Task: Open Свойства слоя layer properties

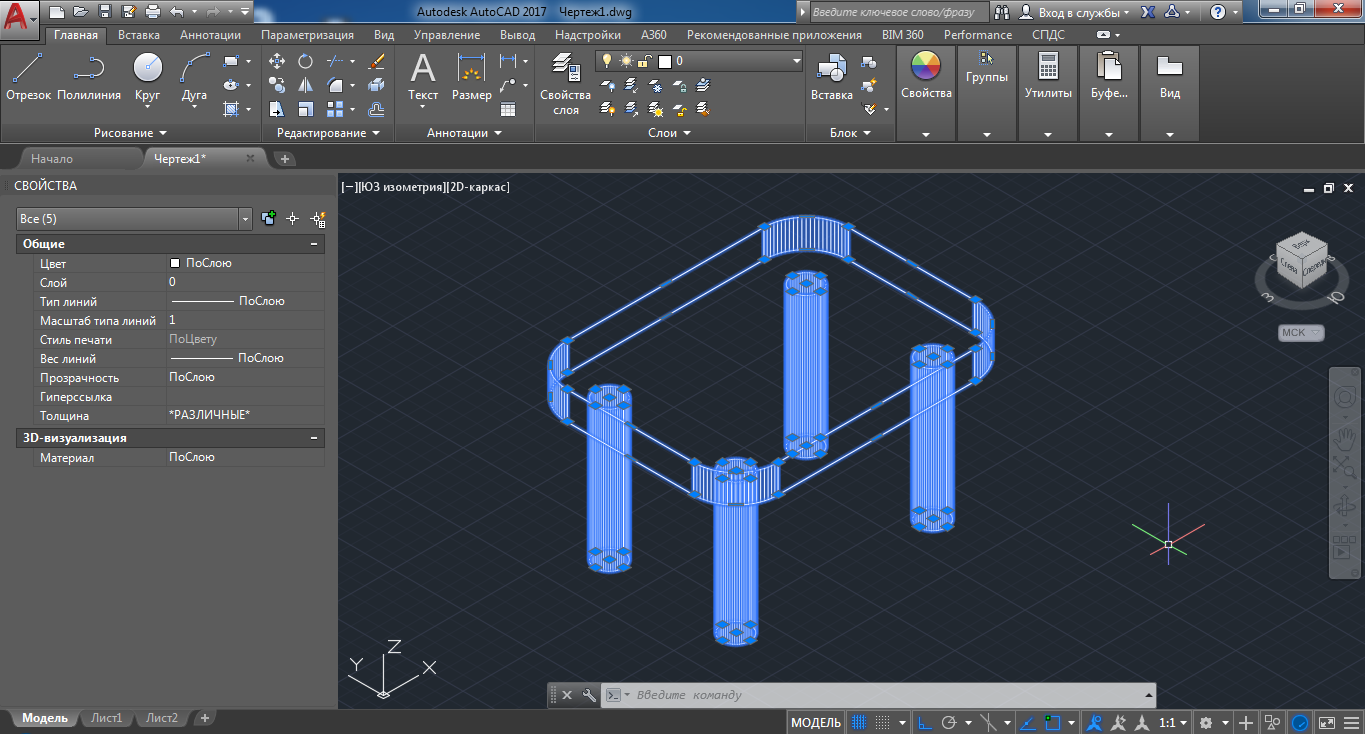Action: click(x=566, y=85)
